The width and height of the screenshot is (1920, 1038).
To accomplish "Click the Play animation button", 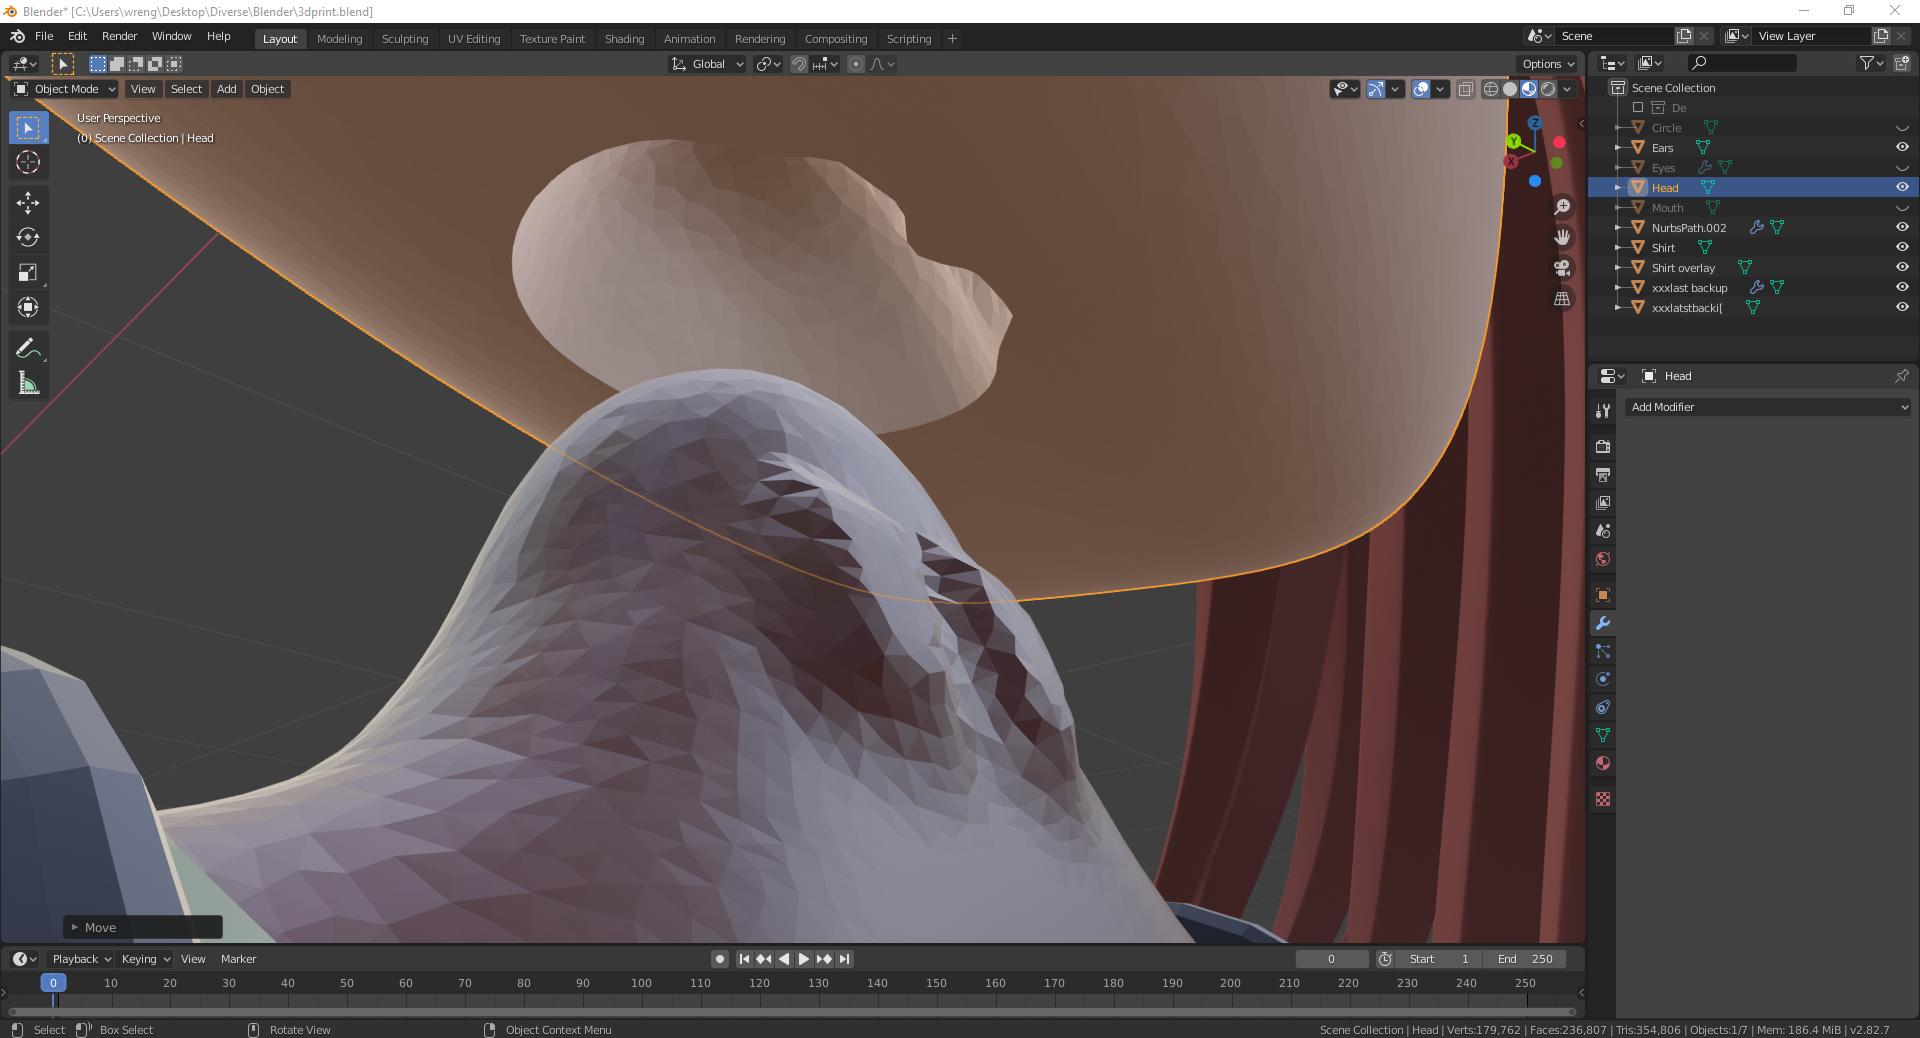I will tap(804, 959).
